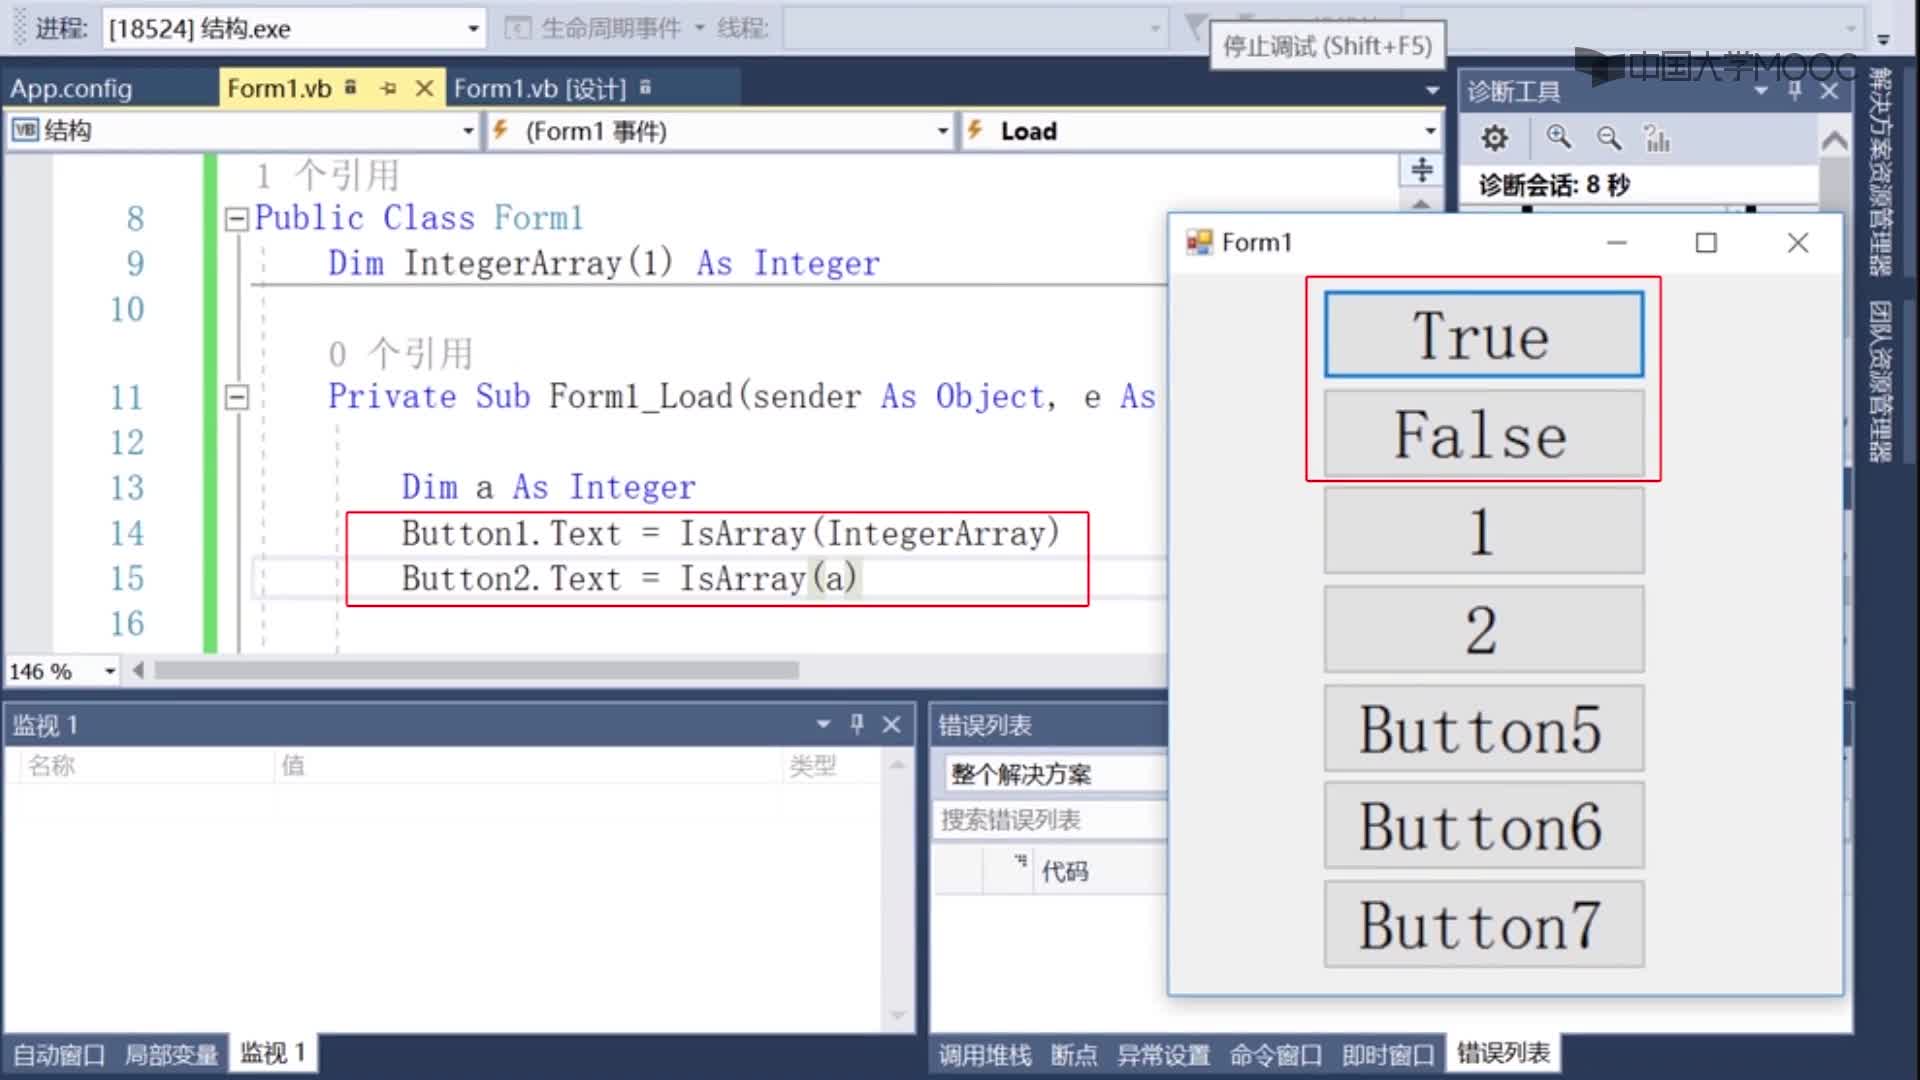Close the Form1.vb editor tab
This screenshot has width=1920, height=1080.
click(x=424, y=88)
